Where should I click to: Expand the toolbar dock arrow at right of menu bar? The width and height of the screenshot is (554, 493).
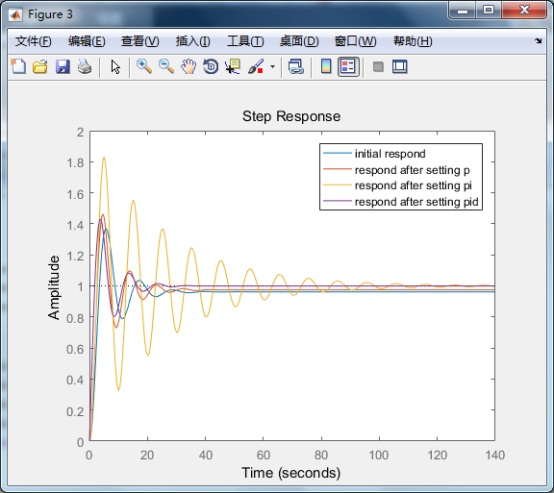[x=538, y=41]
